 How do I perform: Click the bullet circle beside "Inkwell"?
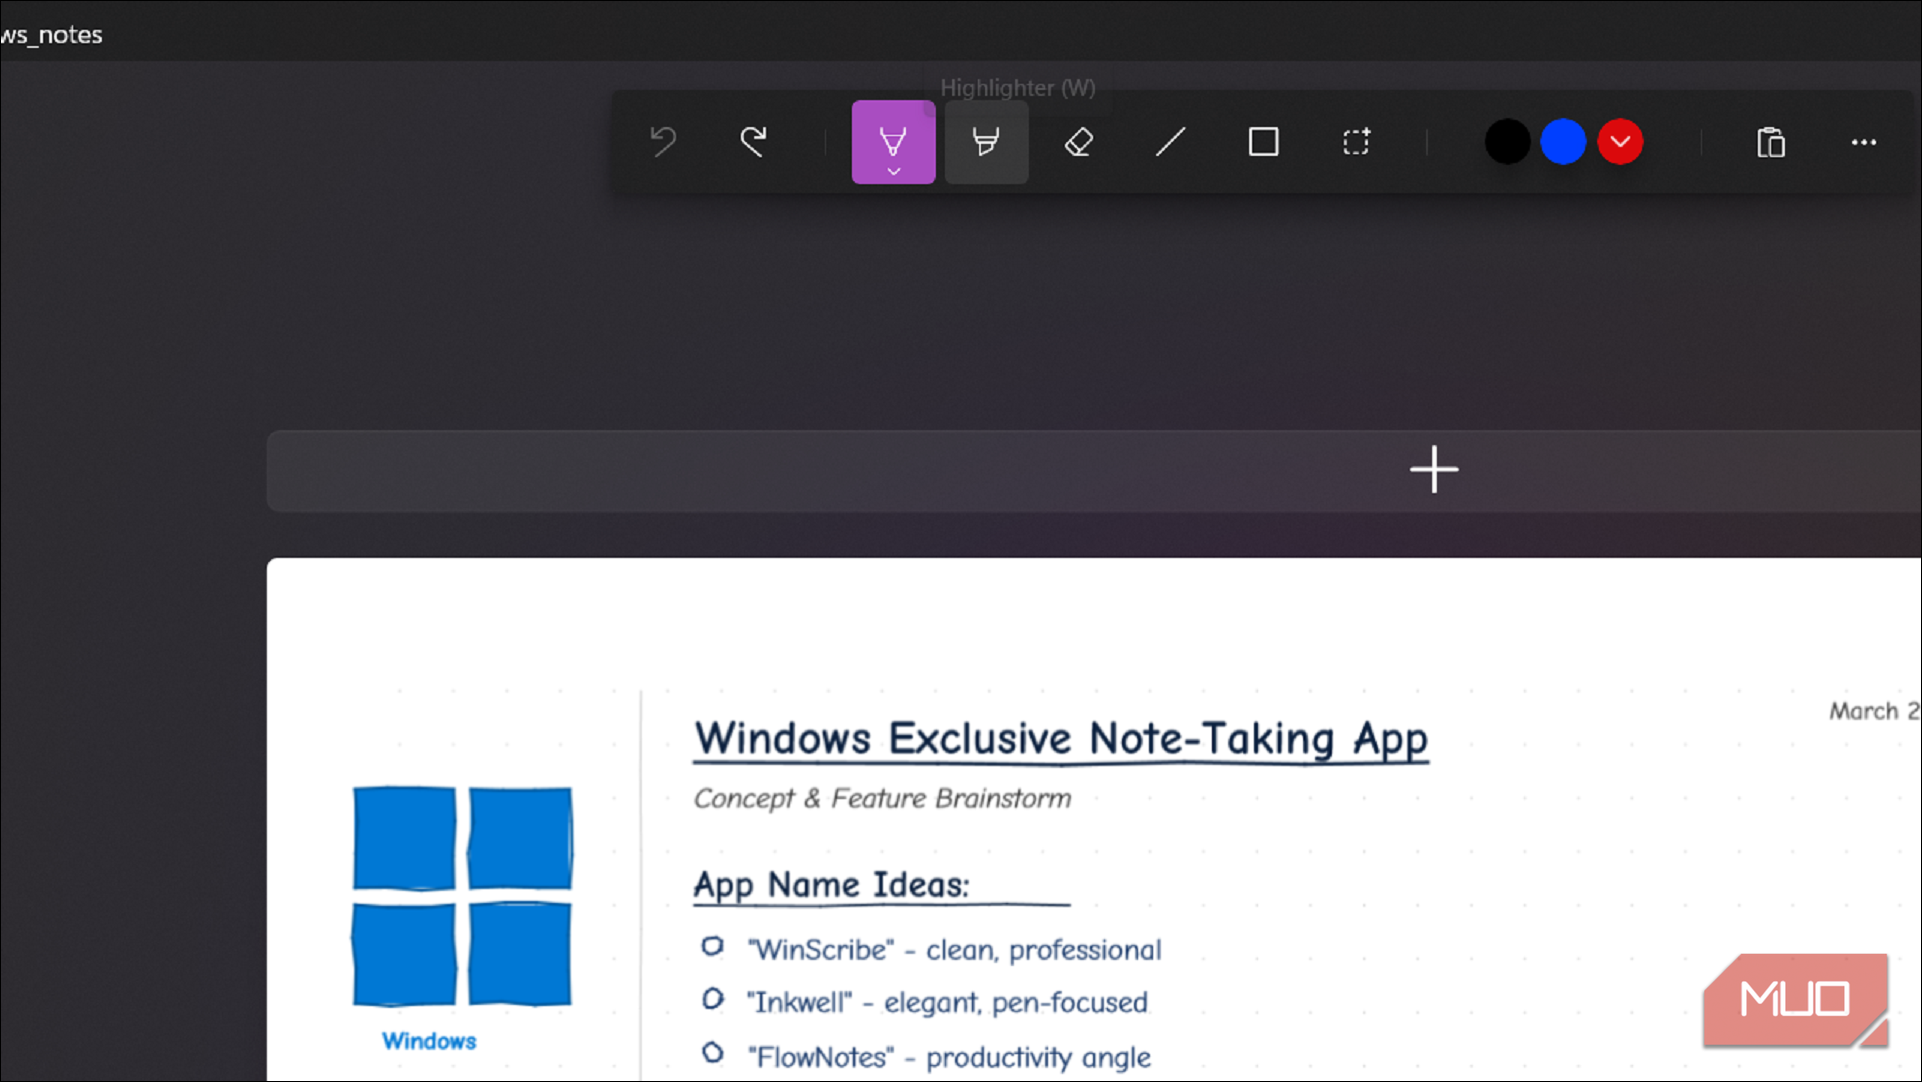click(x=712, y=999)
